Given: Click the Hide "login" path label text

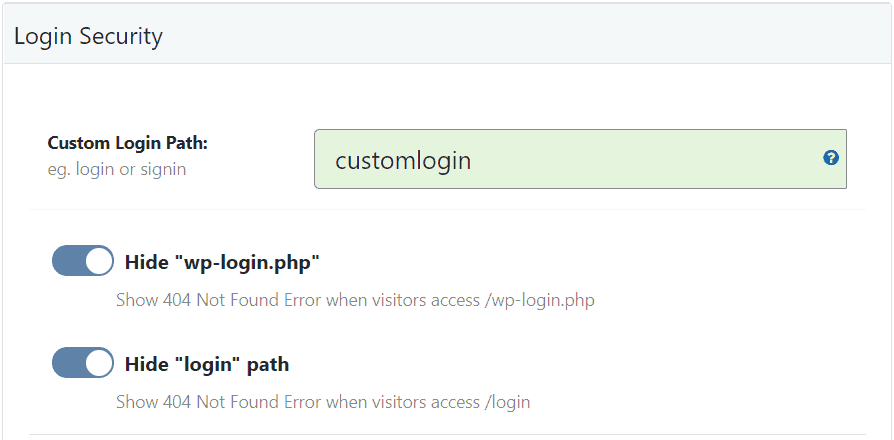Looking at the screenshot, I should pyautogui.click(x=207, y=364).
